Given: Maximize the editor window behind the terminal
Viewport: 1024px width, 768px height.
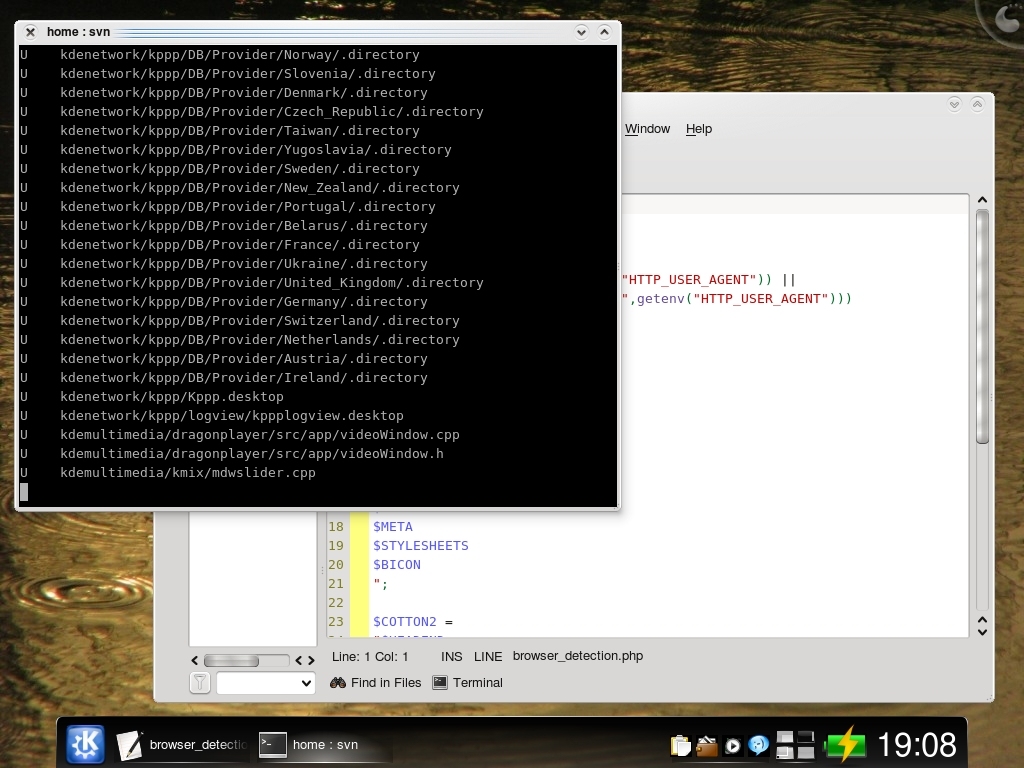Looking at the screenshot, I should tap(977, 104).
